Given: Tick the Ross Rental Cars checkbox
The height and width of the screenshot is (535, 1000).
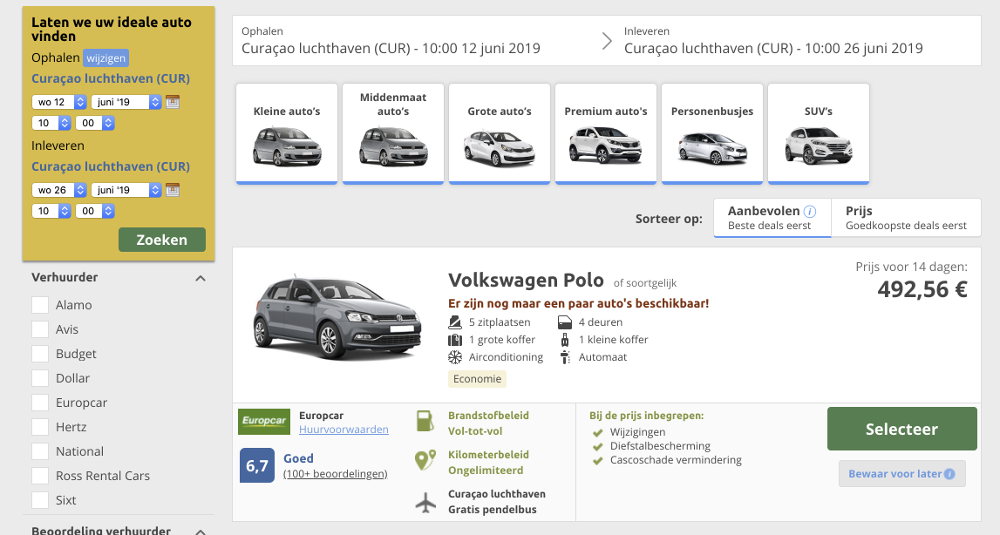Looking at the screenshot, I should (x=40, y=476).
